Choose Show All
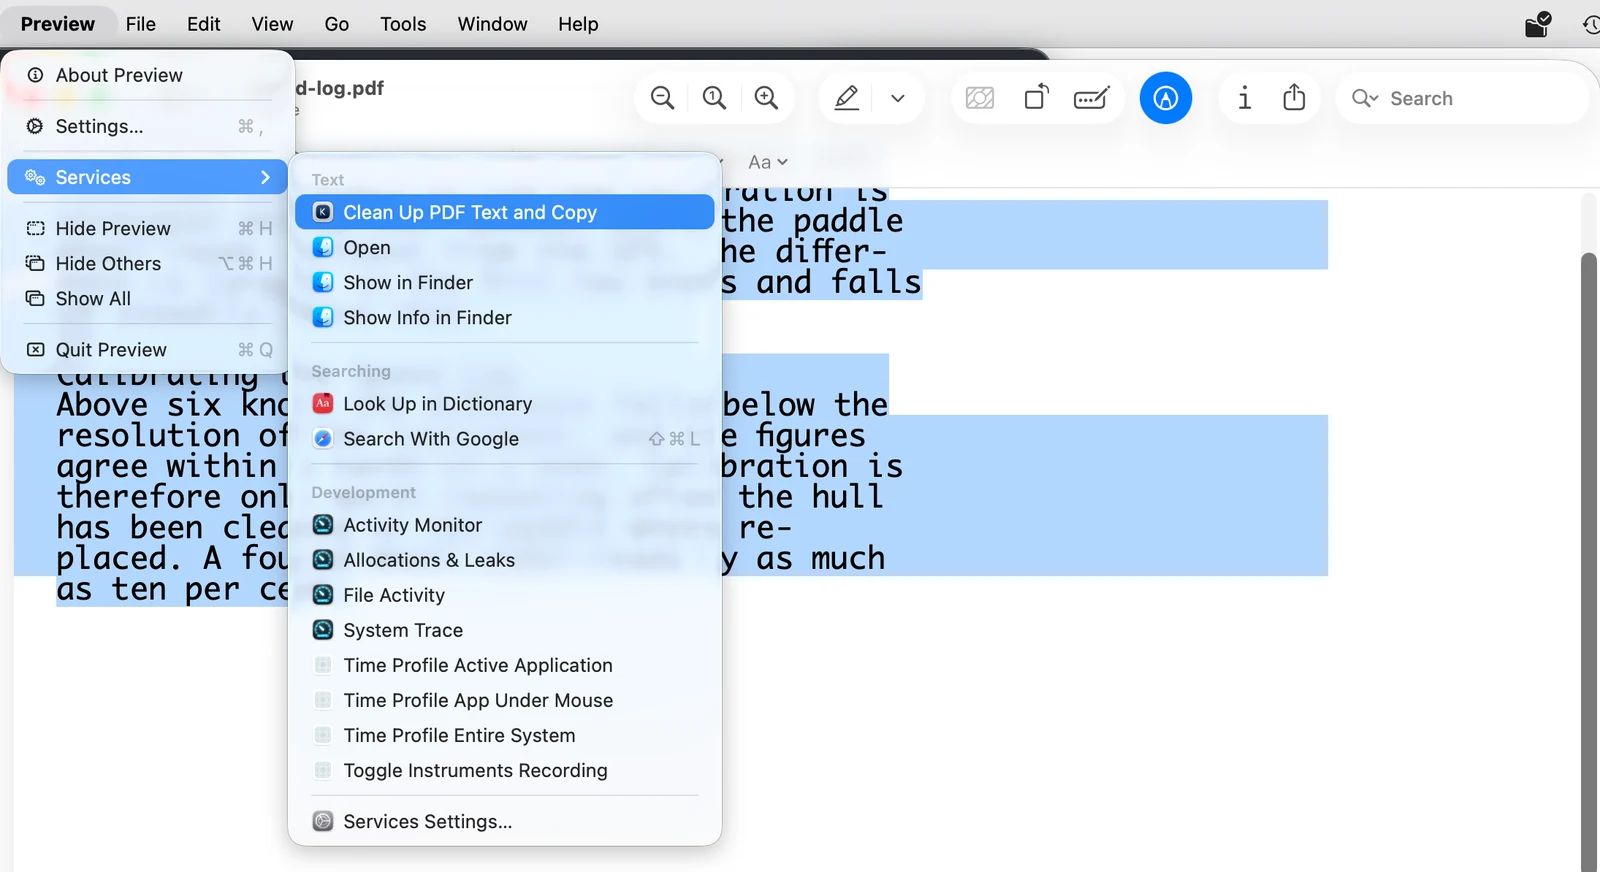Viewport: 1600px width, 872px height. point(148,298)
